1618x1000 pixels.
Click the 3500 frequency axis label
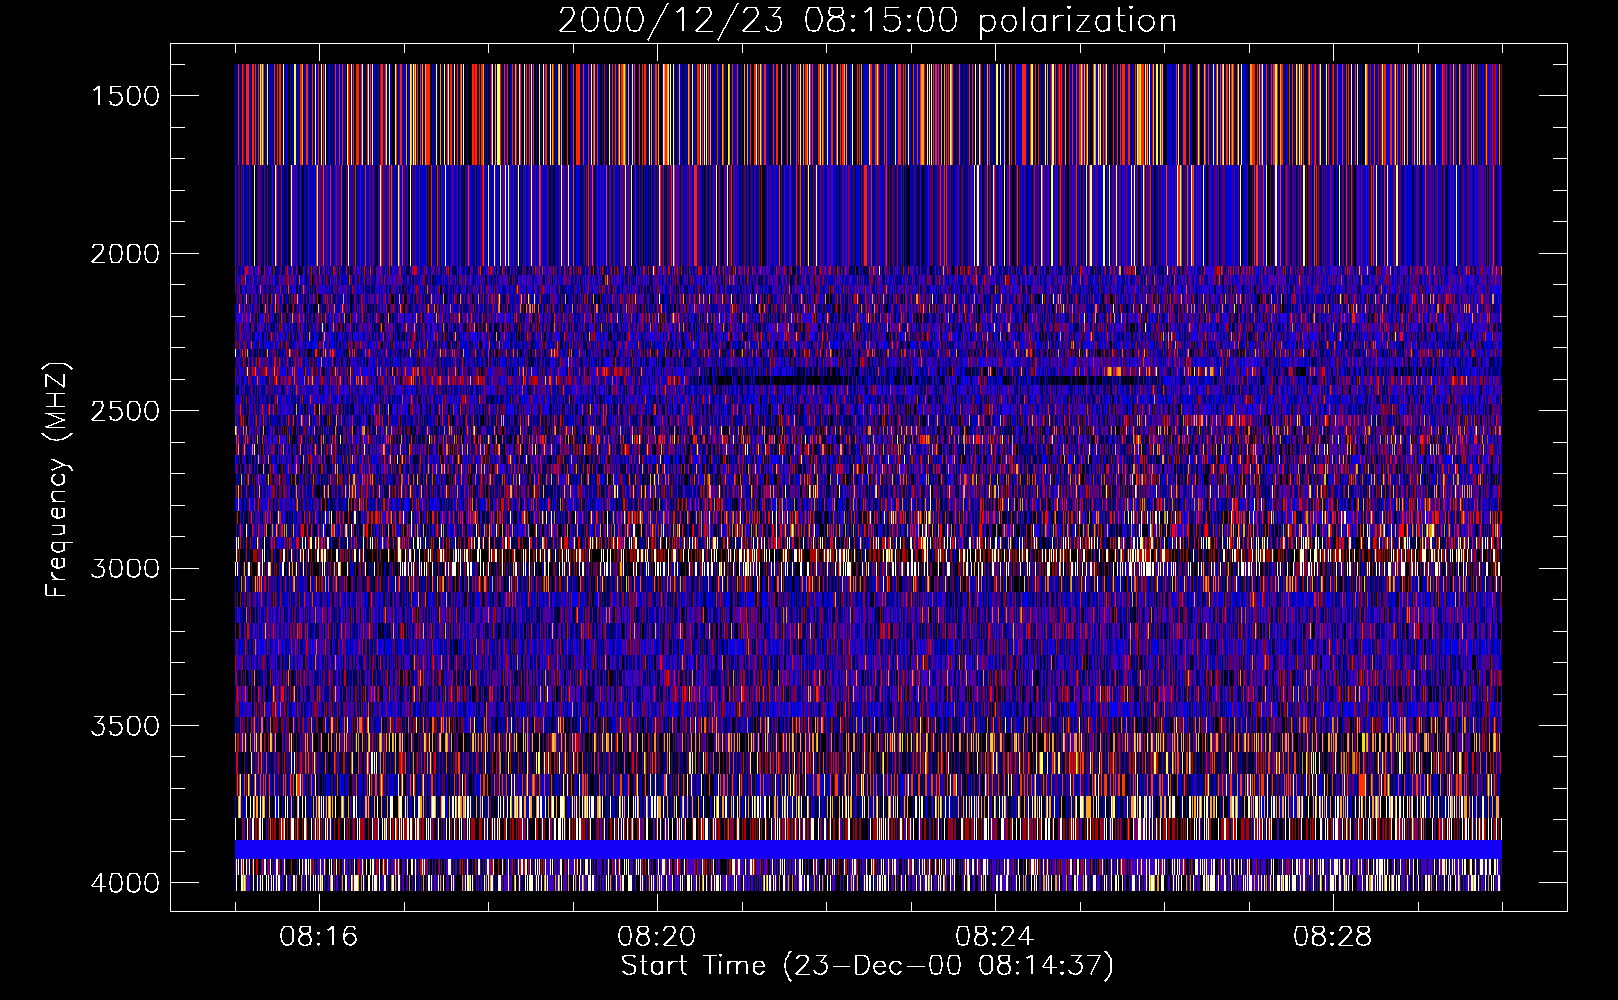[125, 726]
